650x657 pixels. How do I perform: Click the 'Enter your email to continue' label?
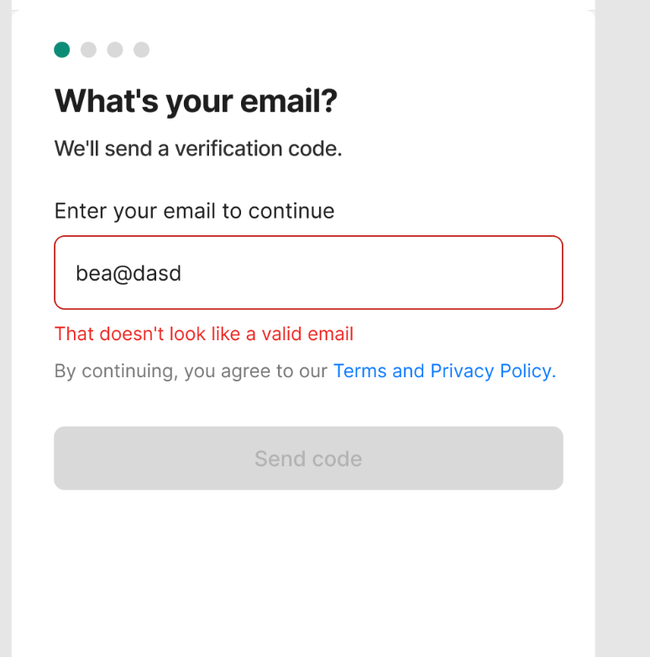(194, 211)
